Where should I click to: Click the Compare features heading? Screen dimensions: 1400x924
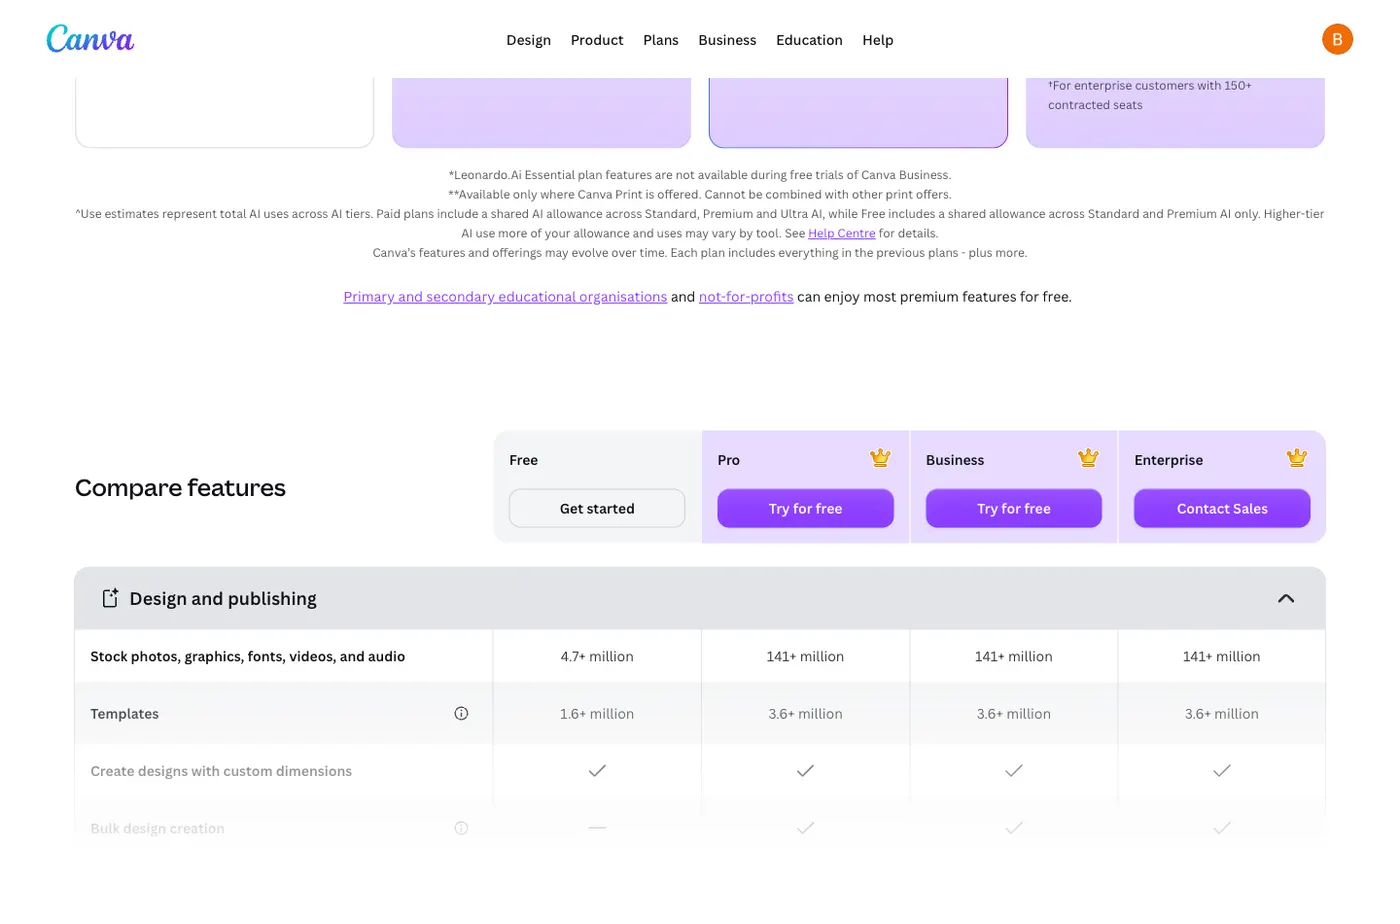coord(180,488)
